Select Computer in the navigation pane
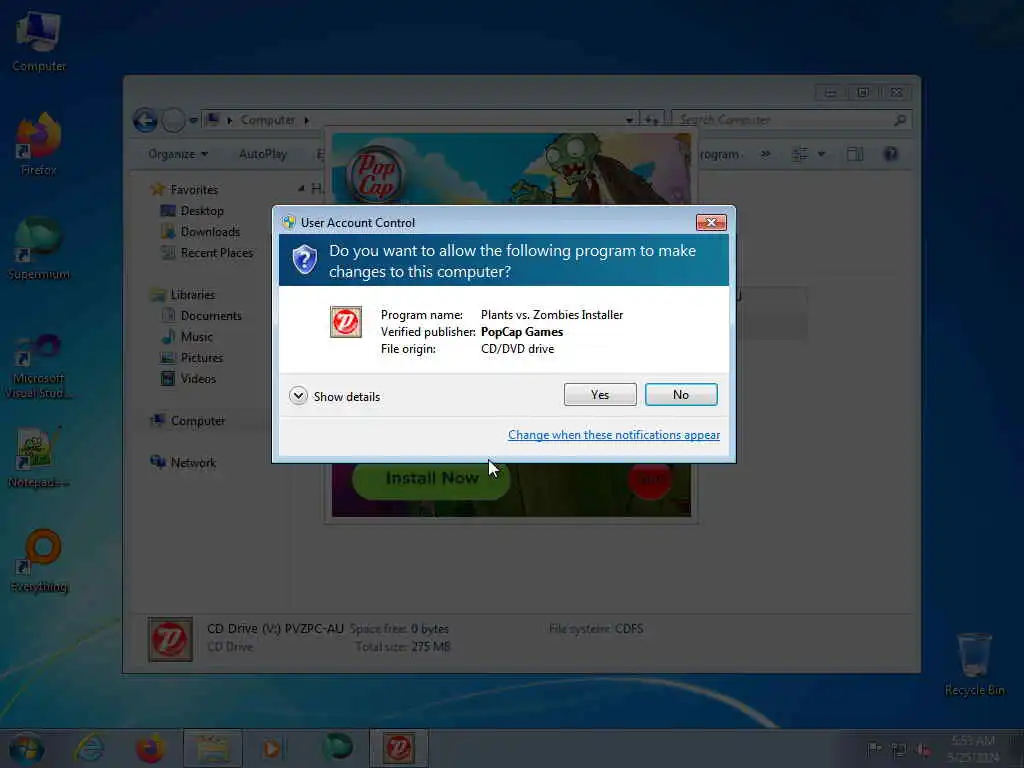Image resolution: width=1024 pixels, height=768 pixels. click(x=198, y=421)
